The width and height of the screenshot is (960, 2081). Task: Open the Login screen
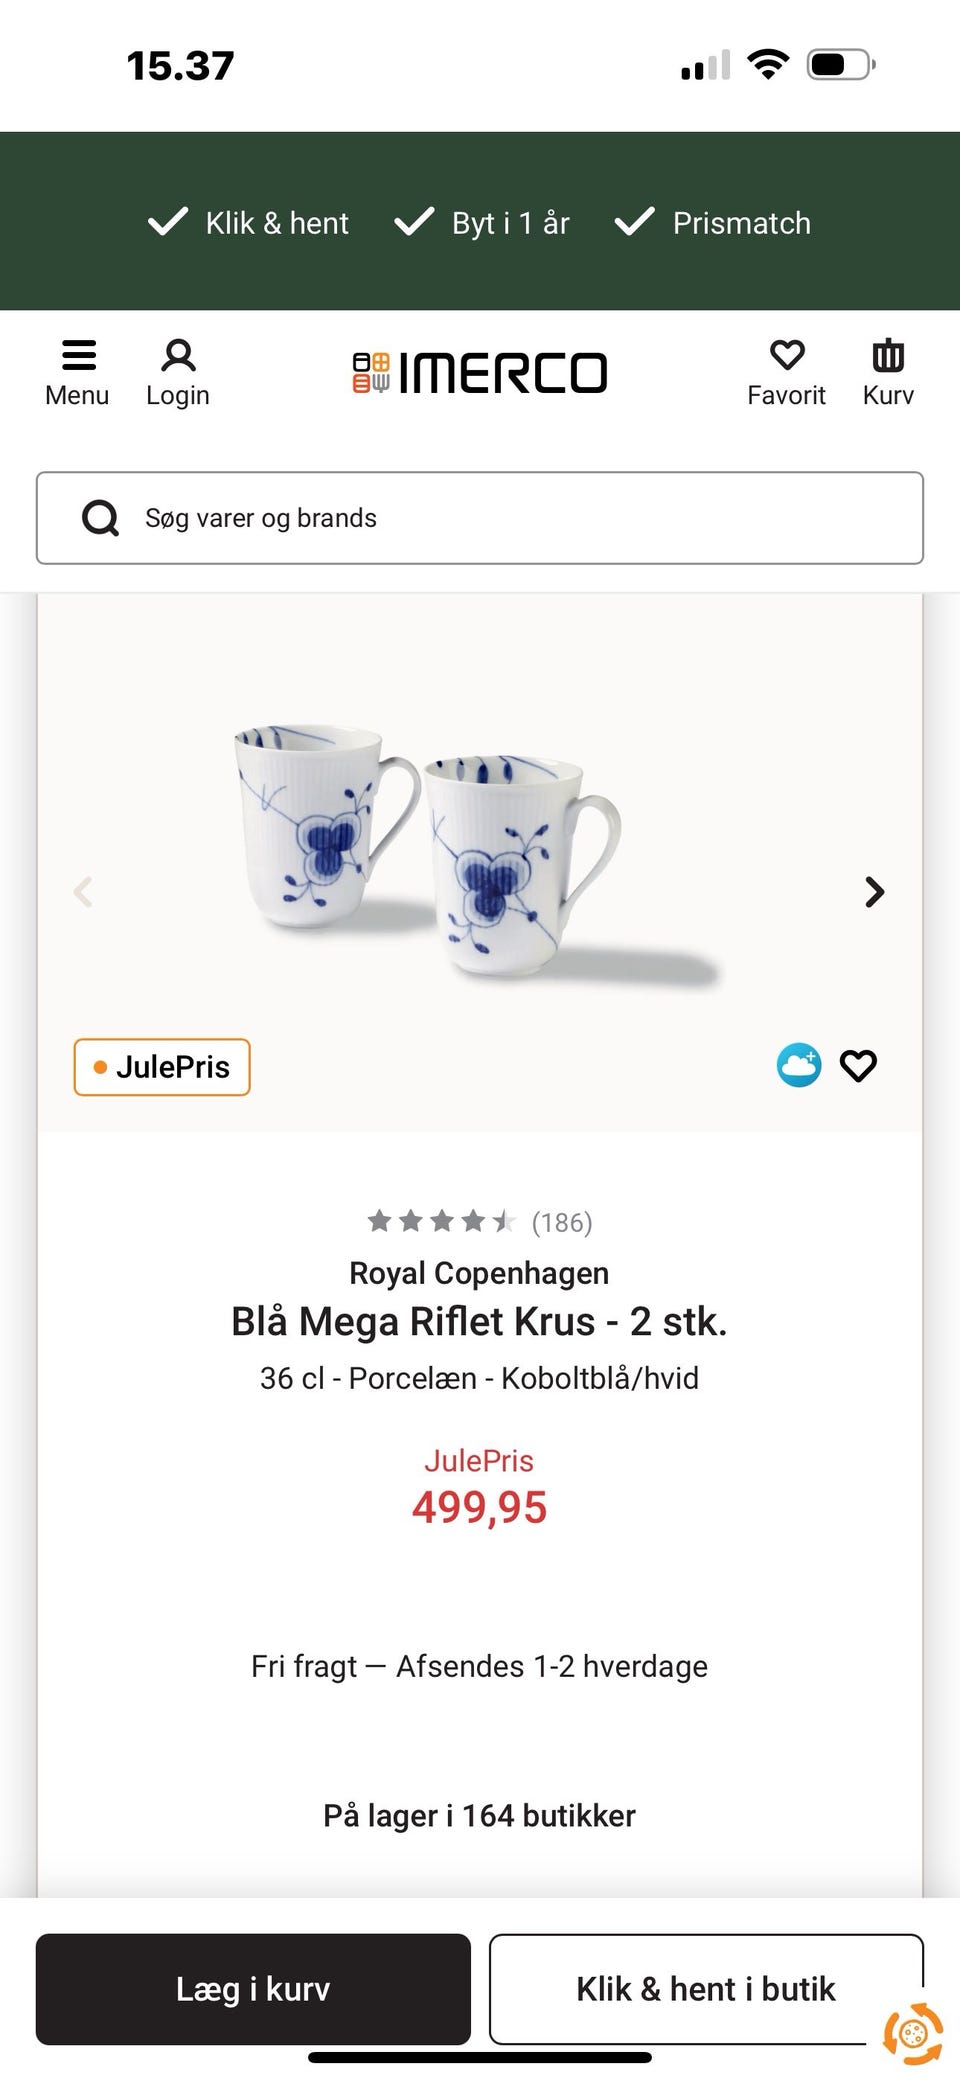point(177,370)
